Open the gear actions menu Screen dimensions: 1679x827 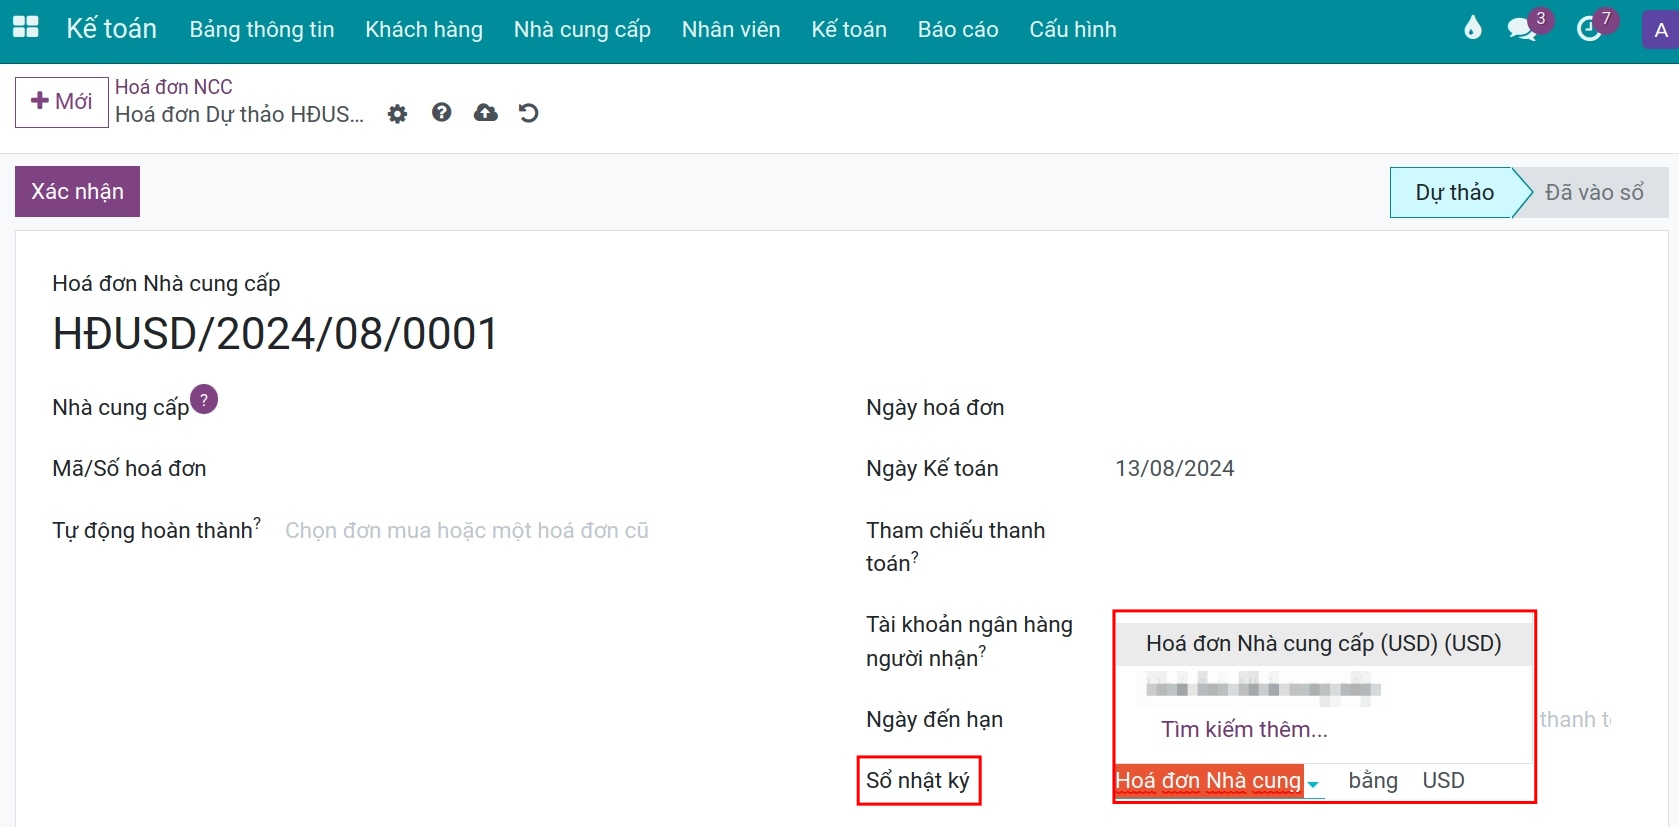pyautogui.click(x=397, y=114)
